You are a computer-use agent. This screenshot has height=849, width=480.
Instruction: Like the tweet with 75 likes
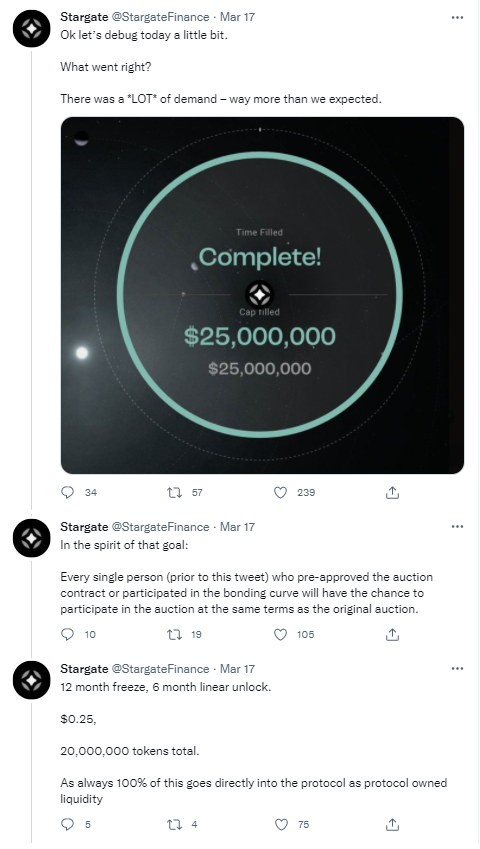[281, 824]
